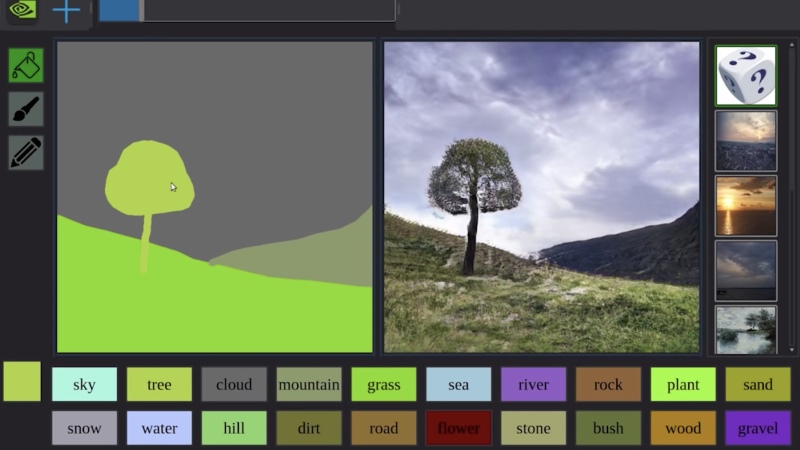Viewport: 800px width, 450px height.
Task: Select the random dice style thumbnail
Action: (x=746, y=76)
